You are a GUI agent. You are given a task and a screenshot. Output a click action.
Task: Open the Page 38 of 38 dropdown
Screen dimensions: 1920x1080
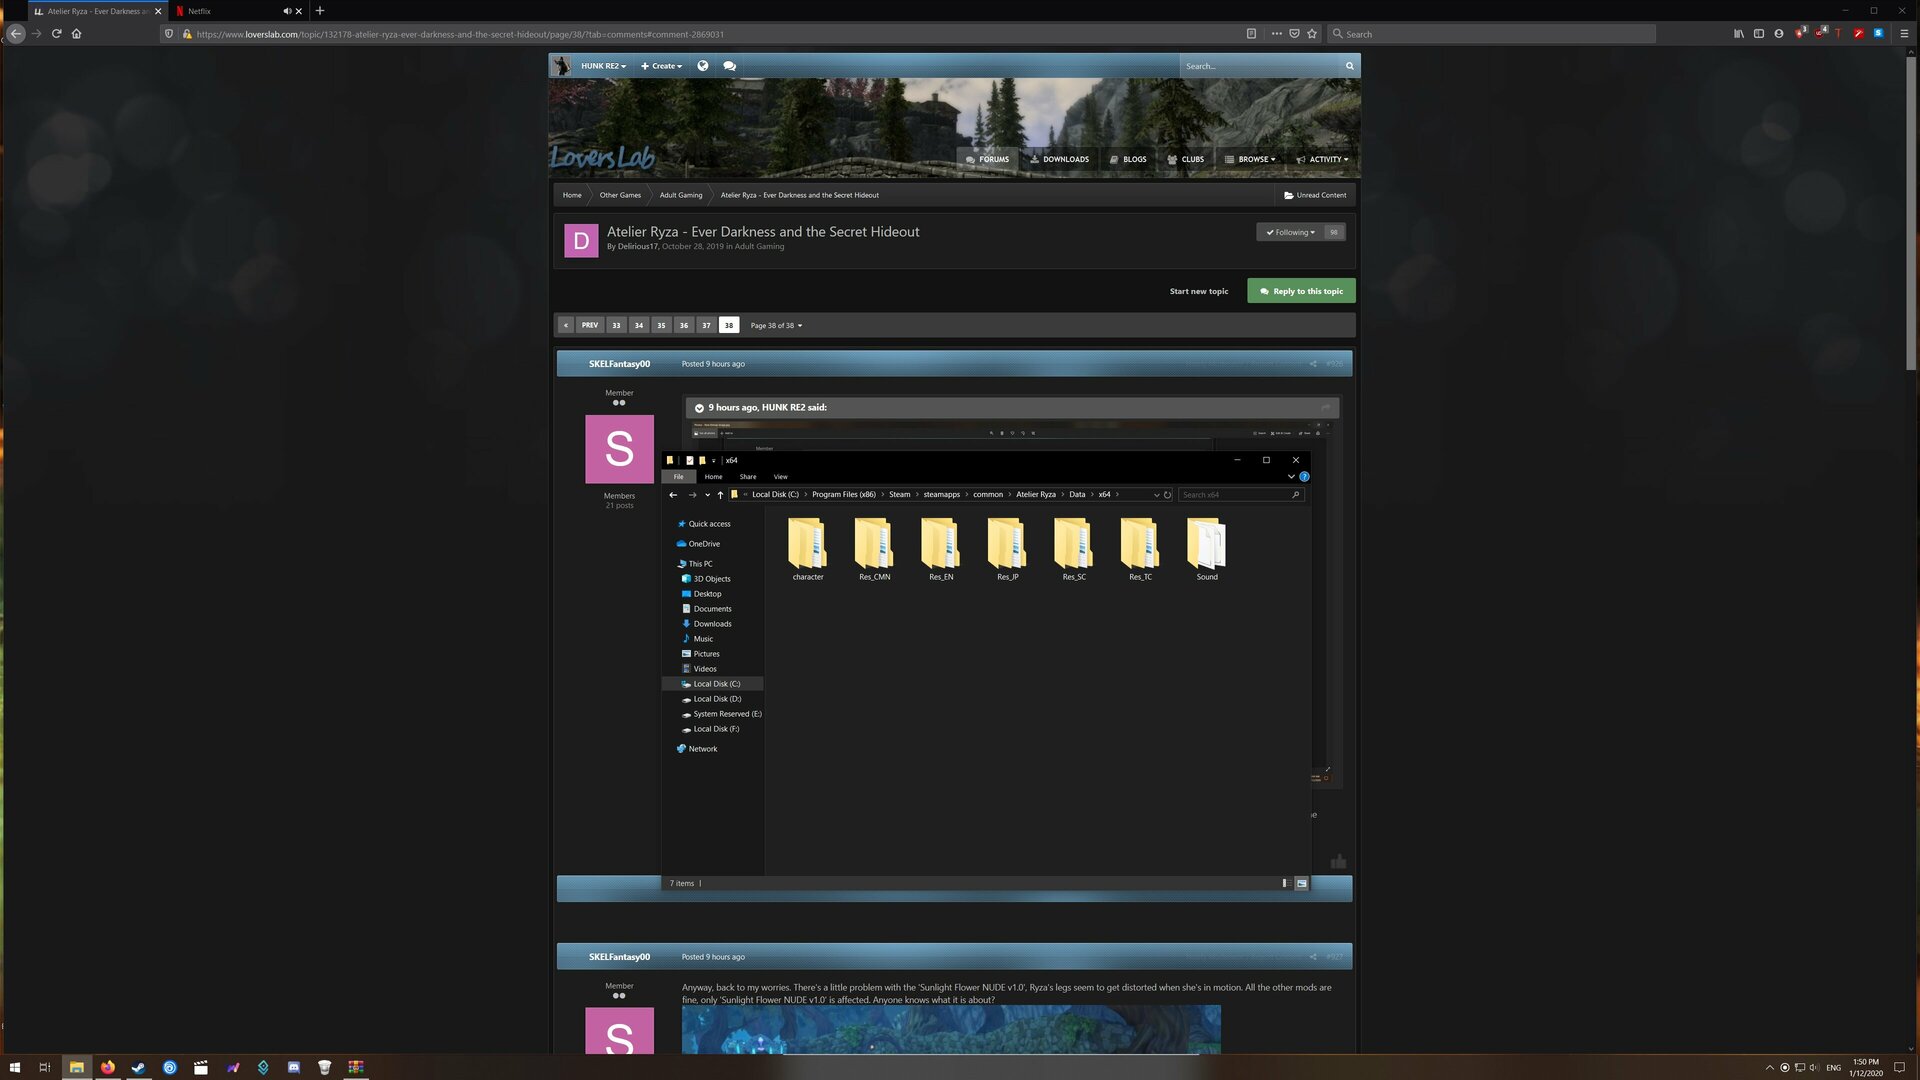(777, 325)
